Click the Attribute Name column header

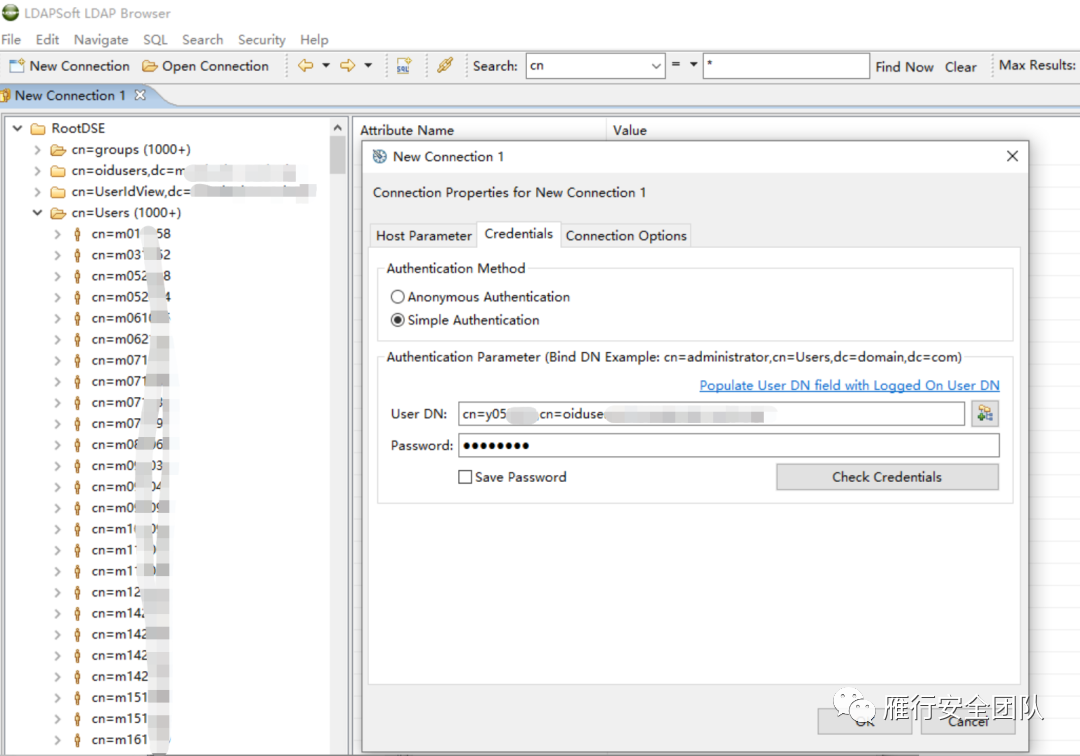[407, 130]
